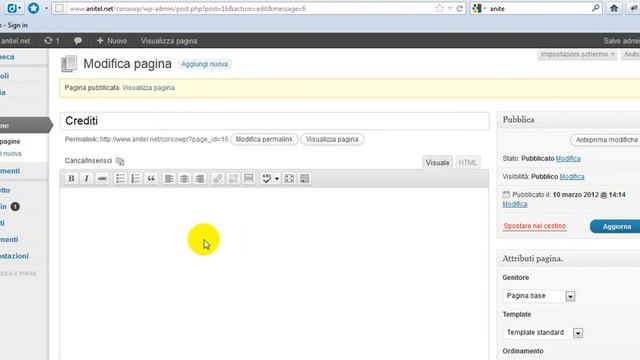Insert a numbered ordered list

(x=136, y=178)
